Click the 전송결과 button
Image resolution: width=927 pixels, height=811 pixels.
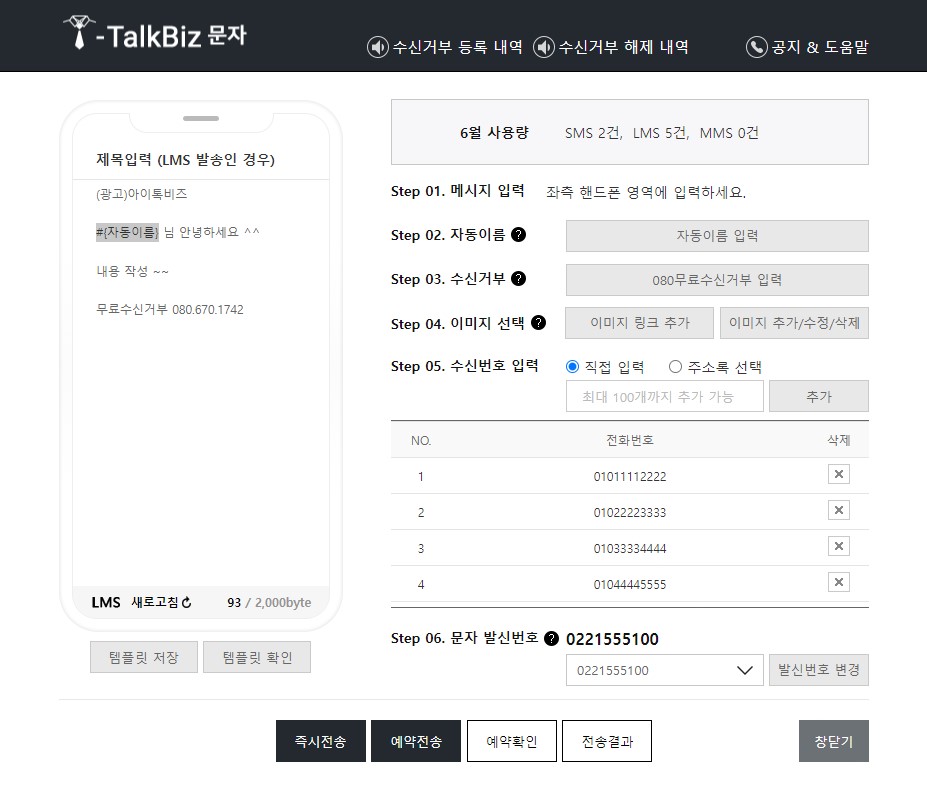tap(607, 741)
